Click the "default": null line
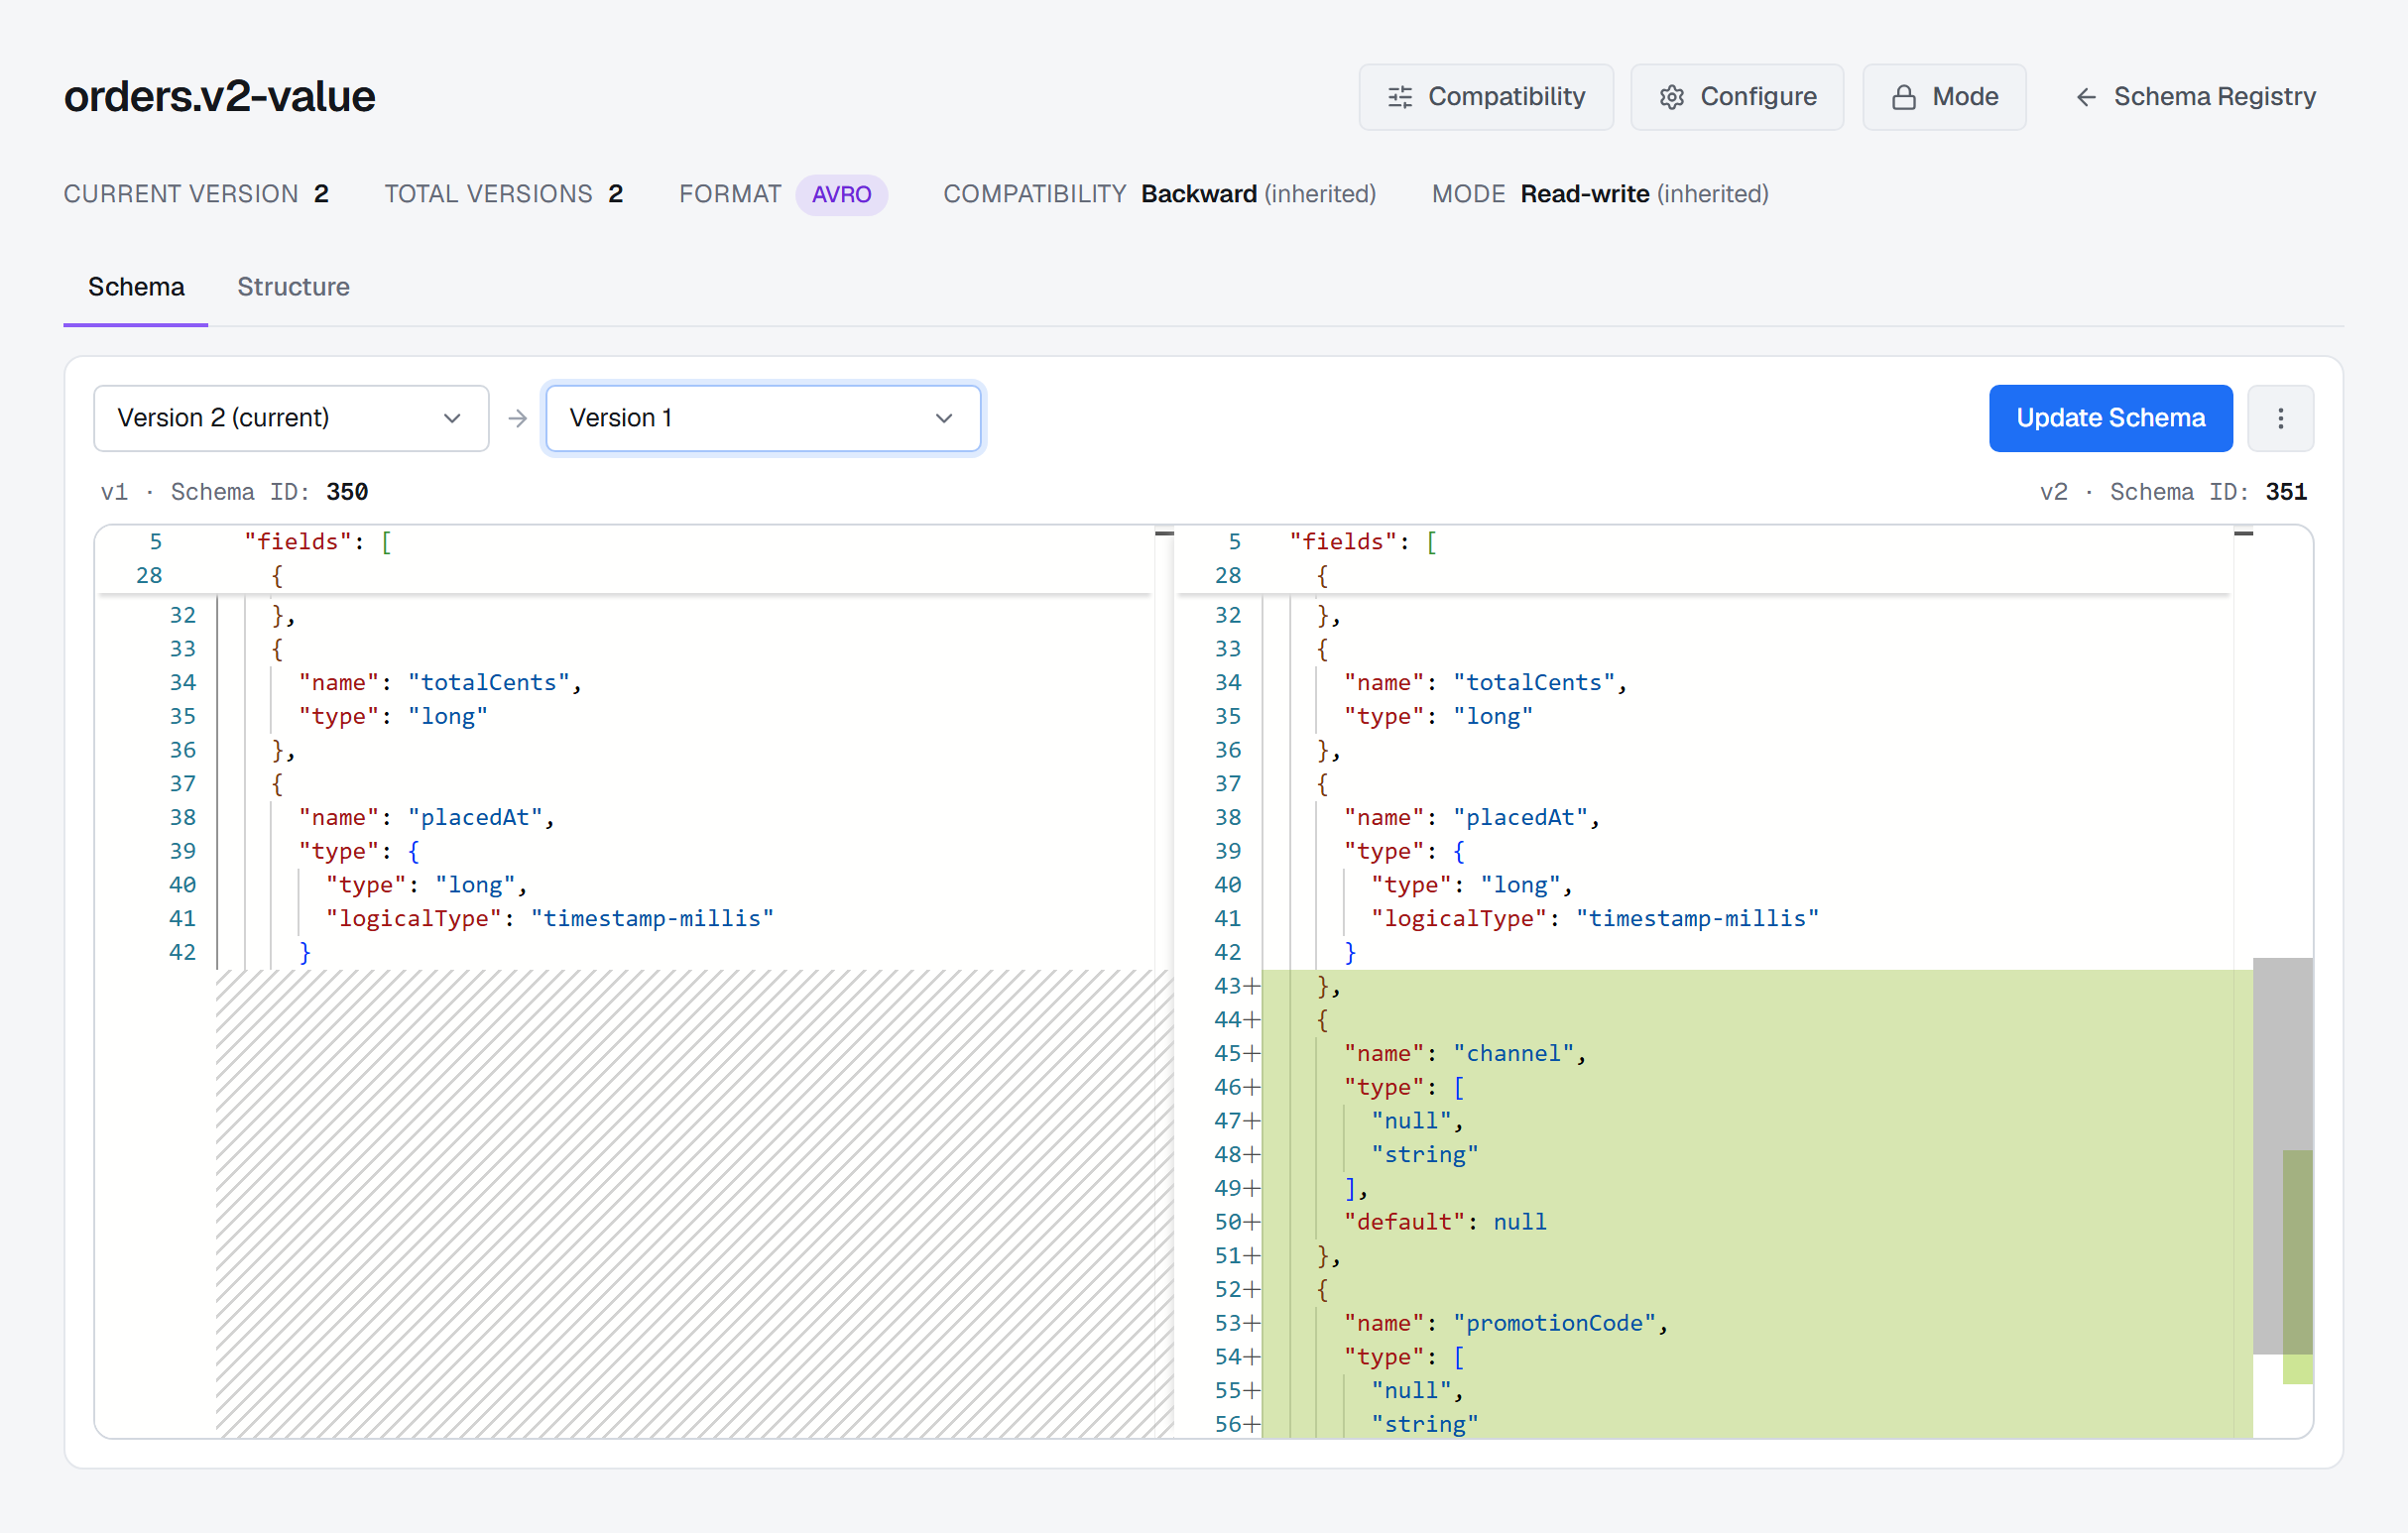The height and width of the screenshot is (1533, 2408). tap(1445, 1222)
